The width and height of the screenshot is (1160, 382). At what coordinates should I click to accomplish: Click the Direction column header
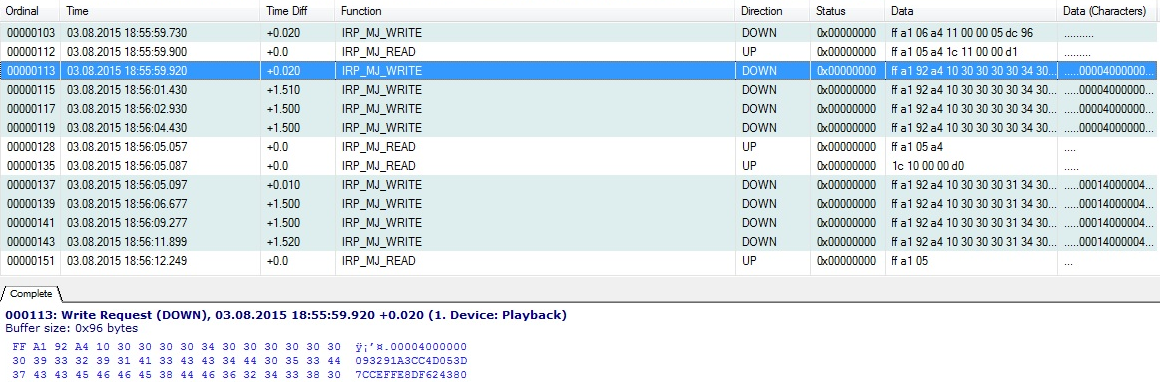772,11
